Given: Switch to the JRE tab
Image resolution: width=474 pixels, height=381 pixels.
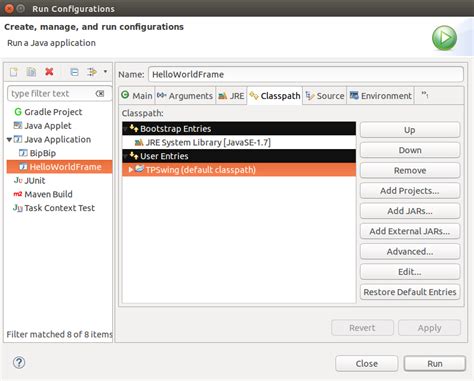Looking at the screenshot, I should click(x=231, y=96).
